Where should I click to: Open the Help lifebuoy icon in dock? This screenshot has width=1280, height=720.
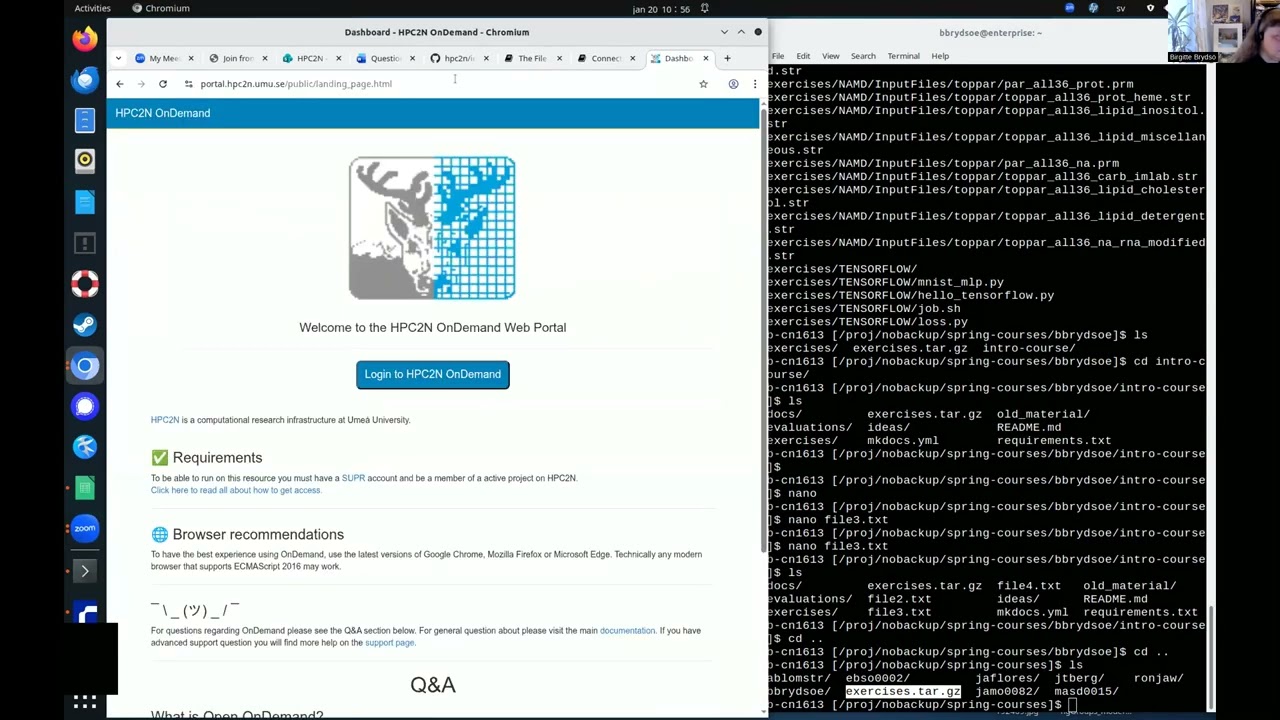(x=85, y=284)
